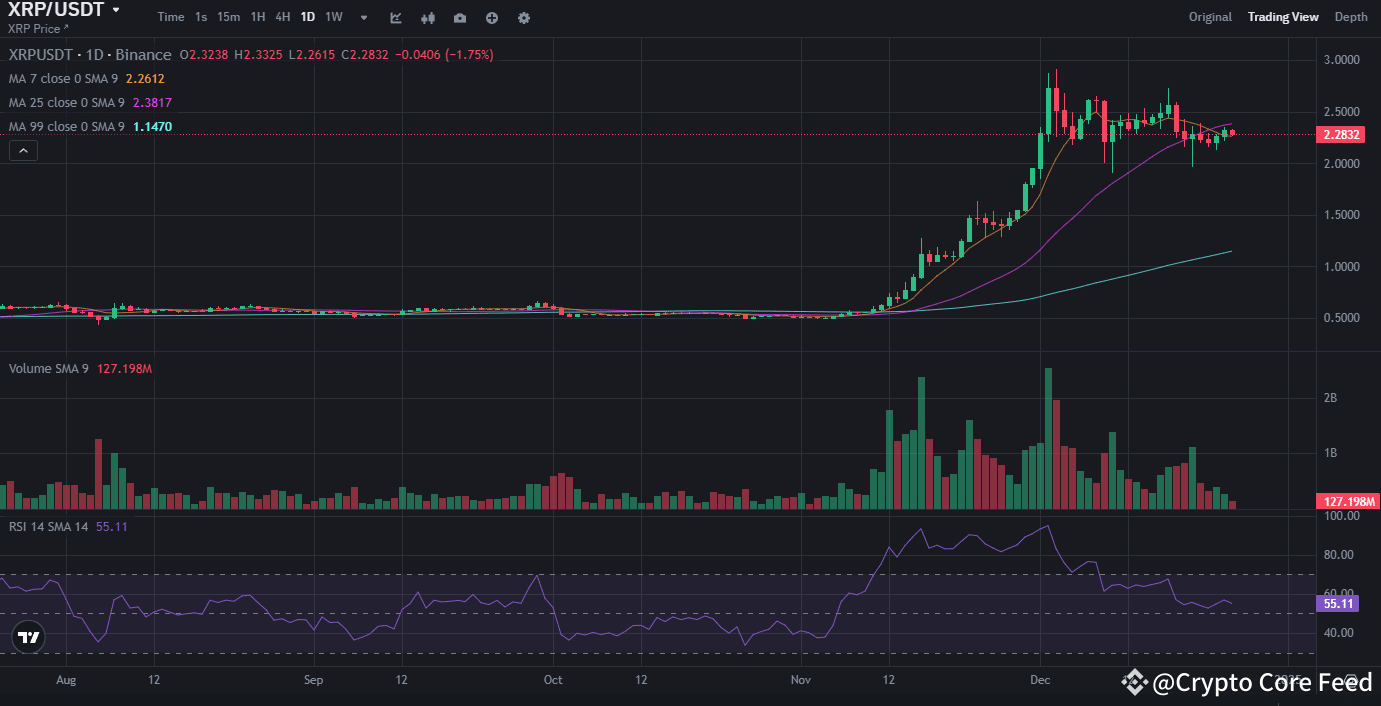Open the candlestick chart type icon
This screenshot has width=1381, height=706.
(x=428, y=17)
